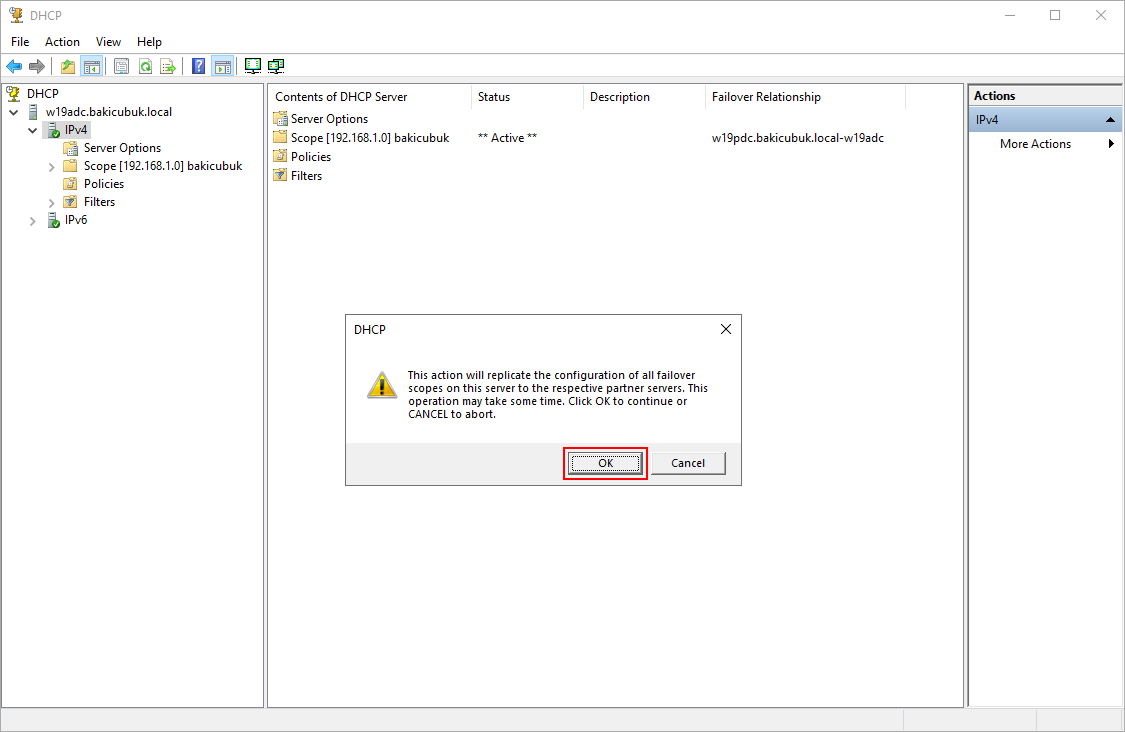Expand the IPv6 node in tree
This screenshot has width=1125, height=732.
point(33,221)
